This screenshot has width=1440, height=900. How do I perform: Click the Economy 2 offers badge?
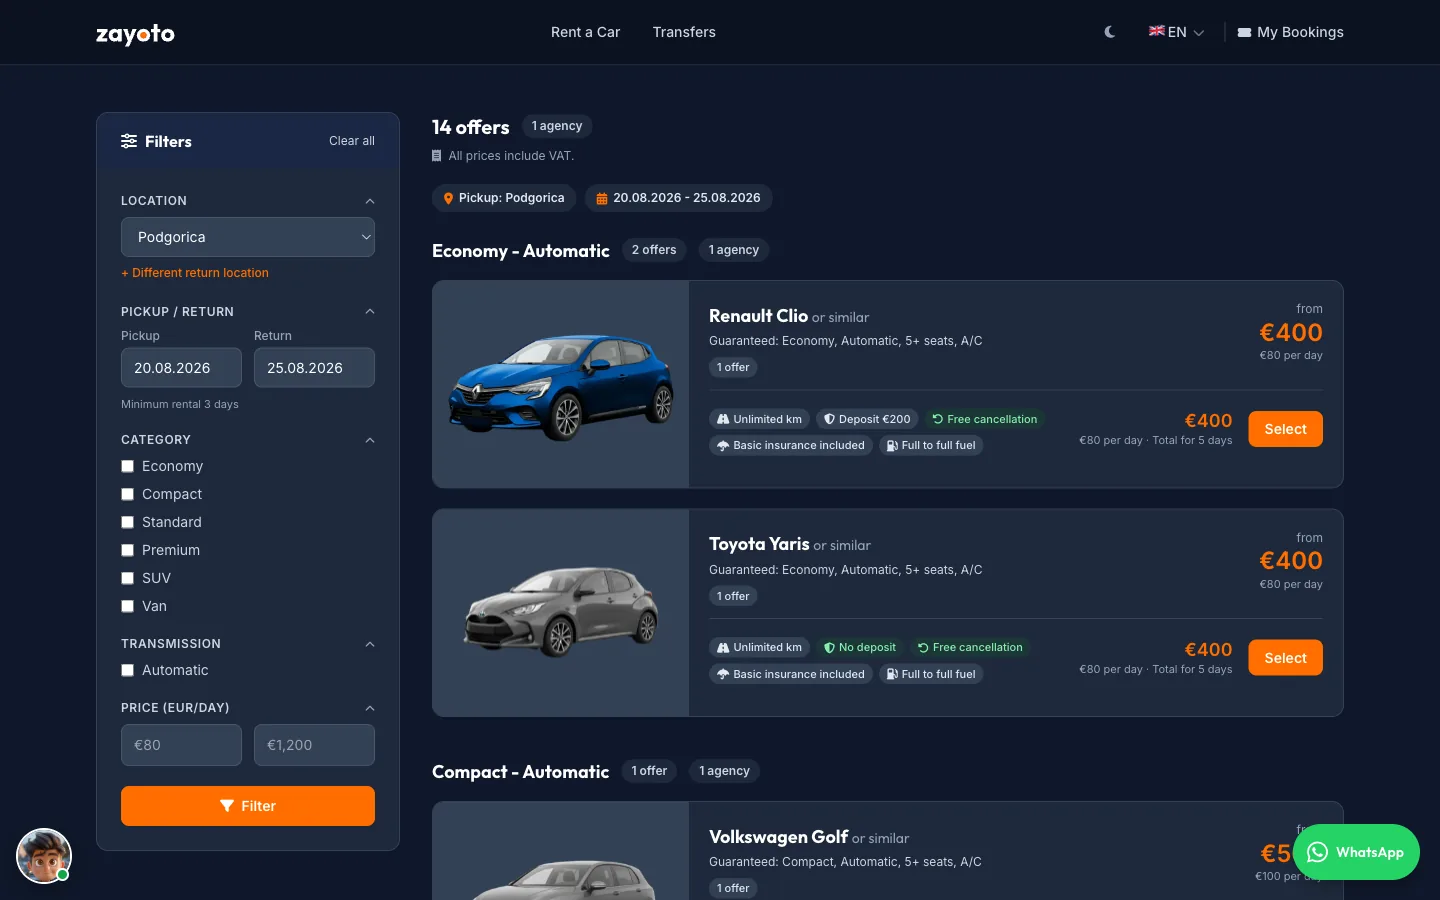click(x=654, y=250)
